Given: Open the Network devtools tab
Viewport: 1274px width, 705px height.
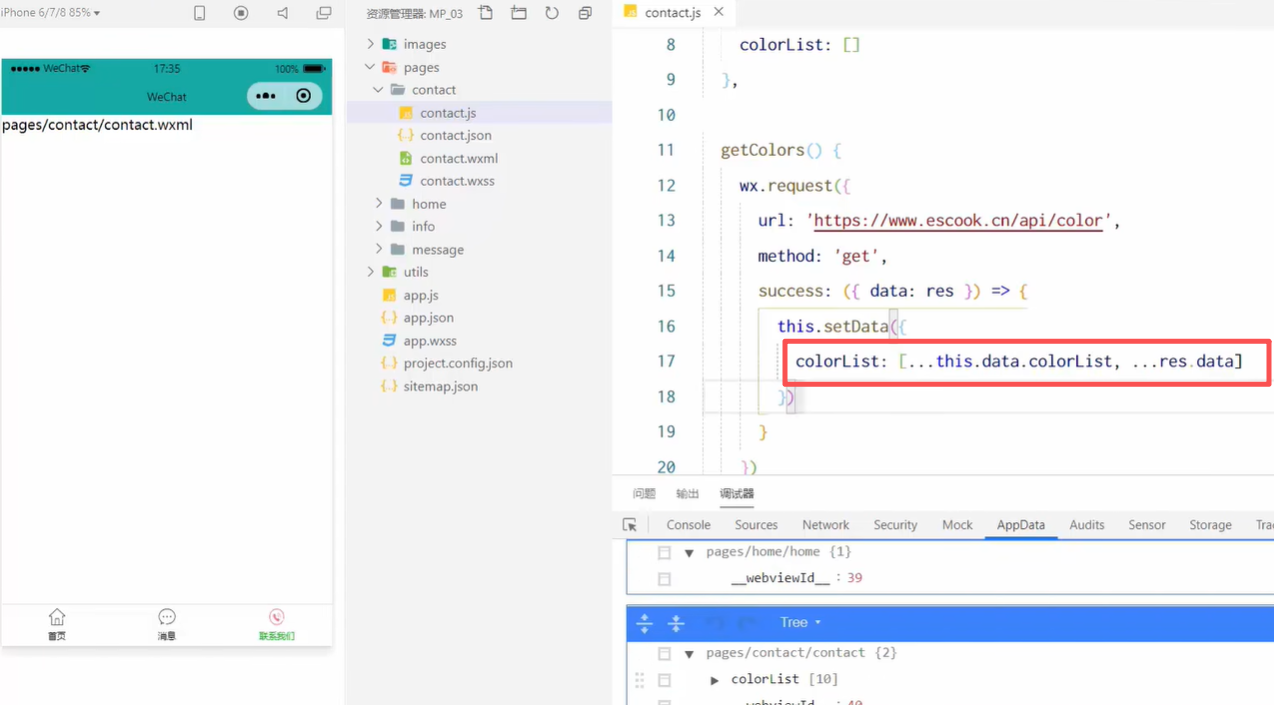Looking at the screenshot, I should pos(825,525).
